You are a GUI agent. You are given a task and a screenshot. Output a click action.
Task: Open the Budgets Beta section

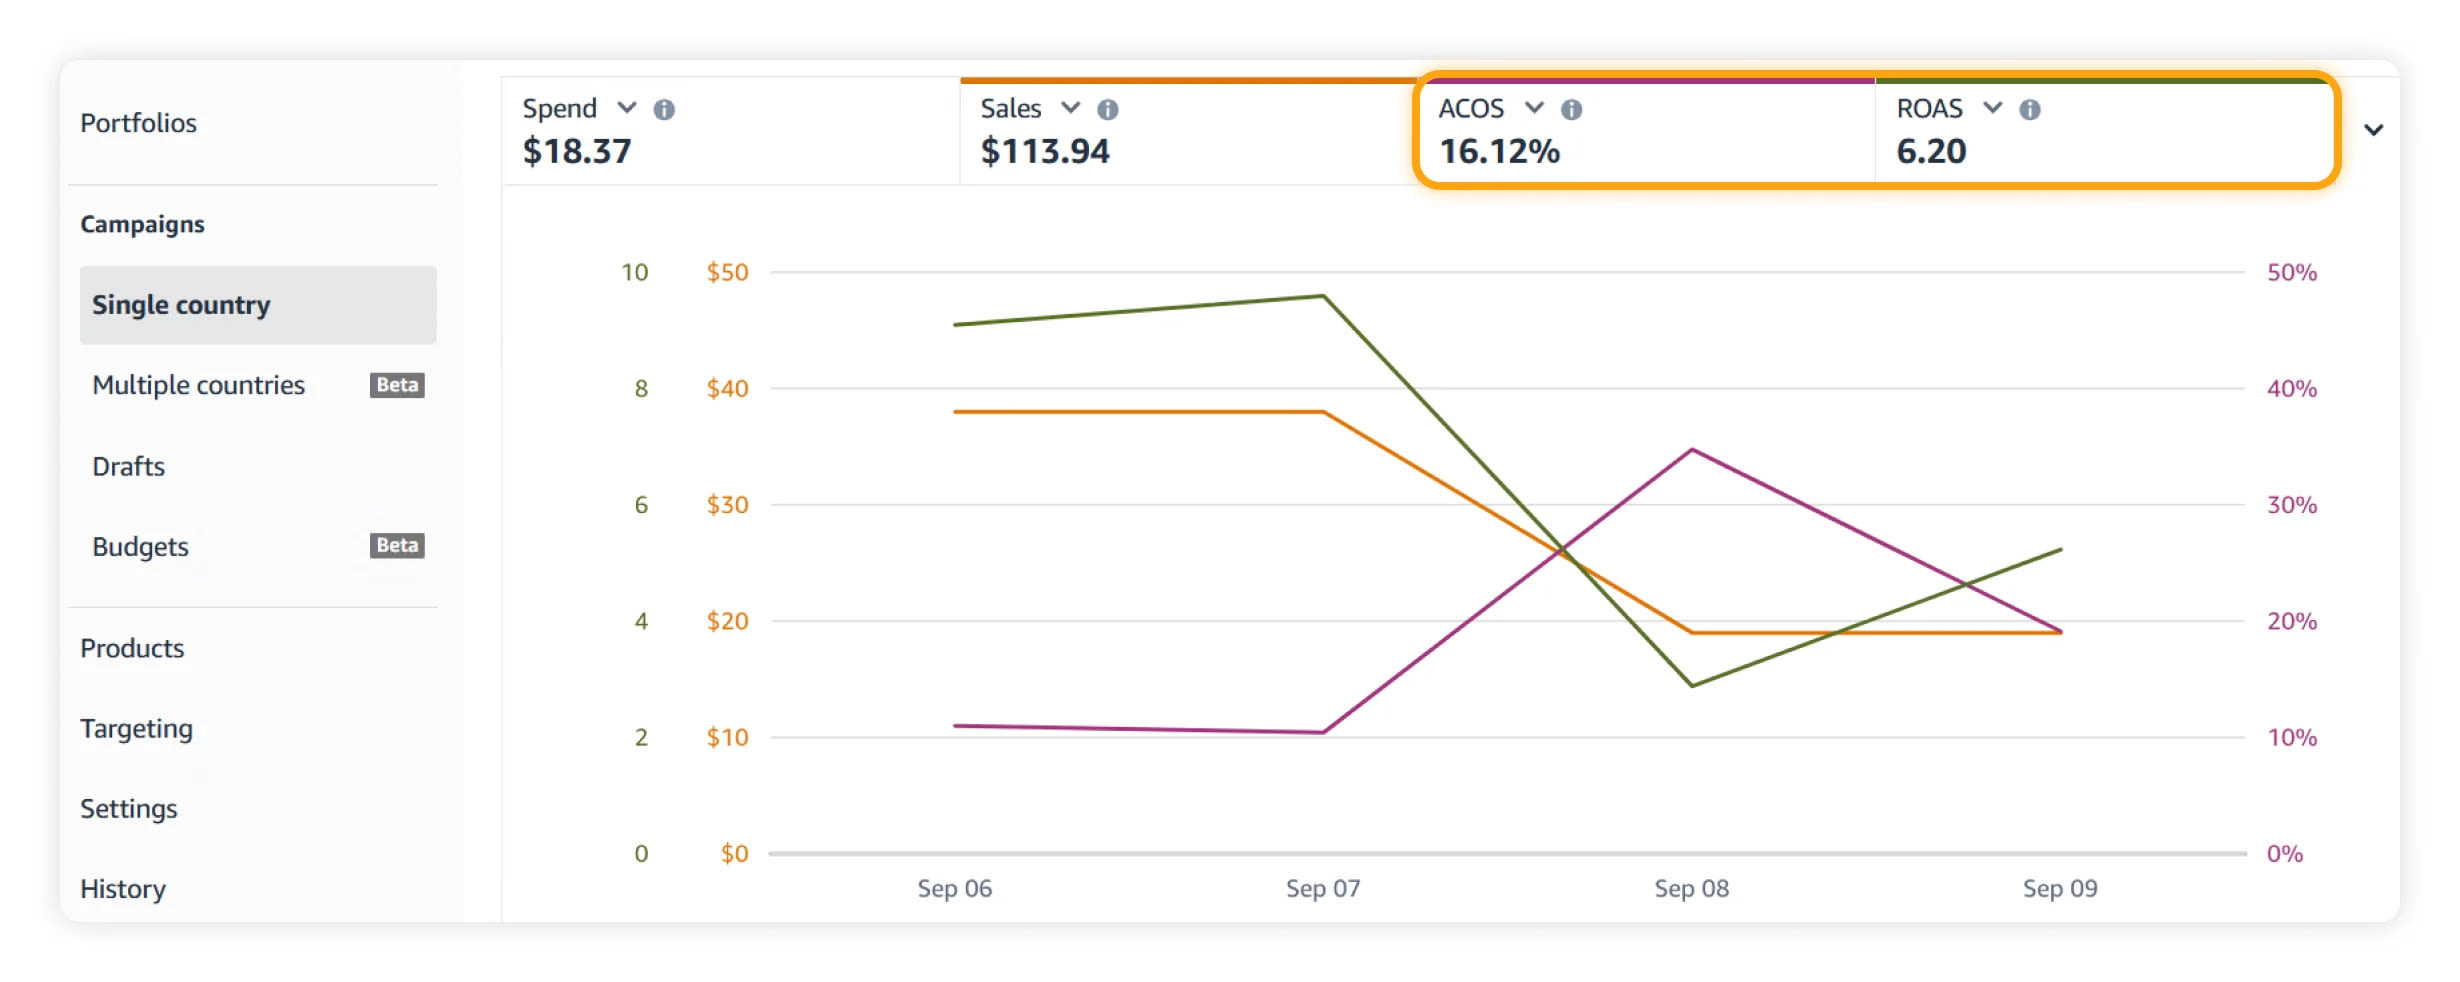(x=140, y=546)
